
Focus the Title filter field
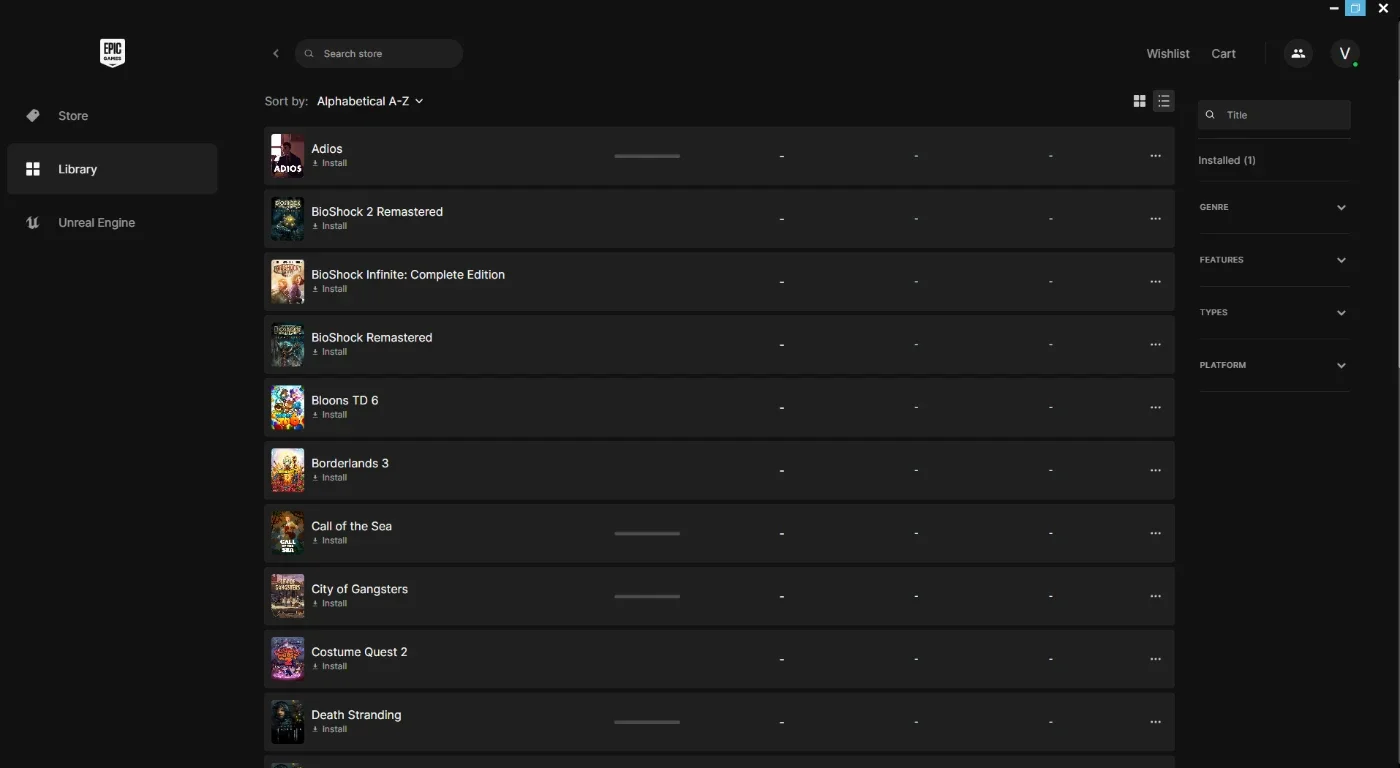(x=1274, y=115)
